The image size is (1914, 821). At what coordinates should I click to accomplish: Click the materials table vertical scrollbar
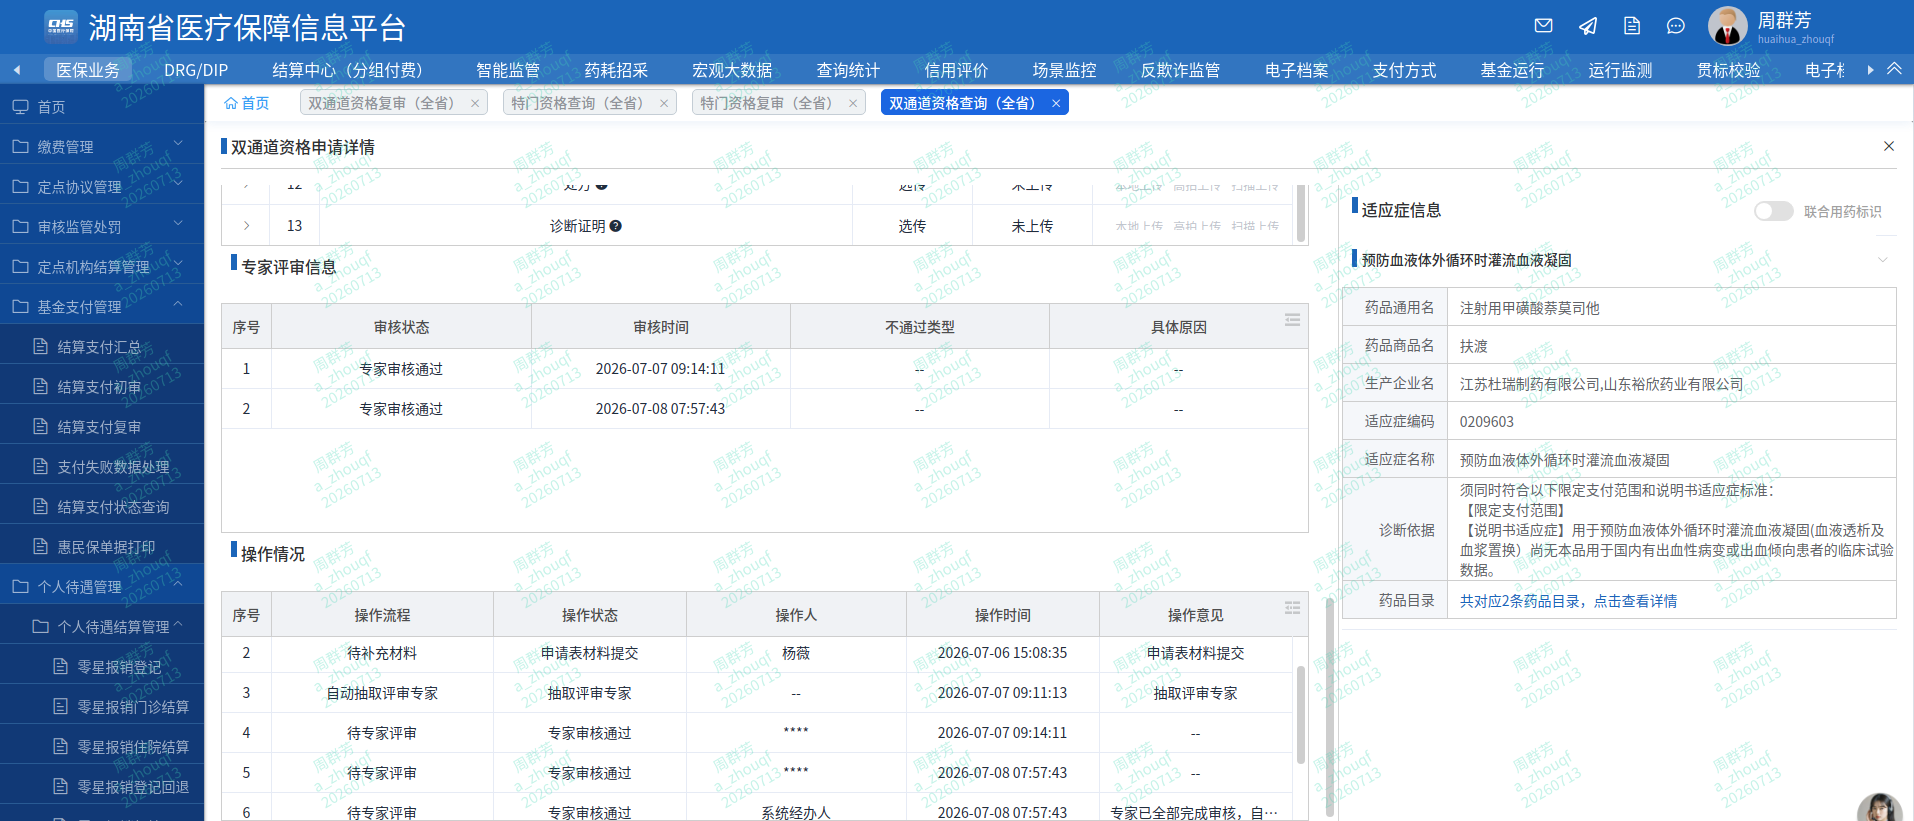[x=1301, y=213]
